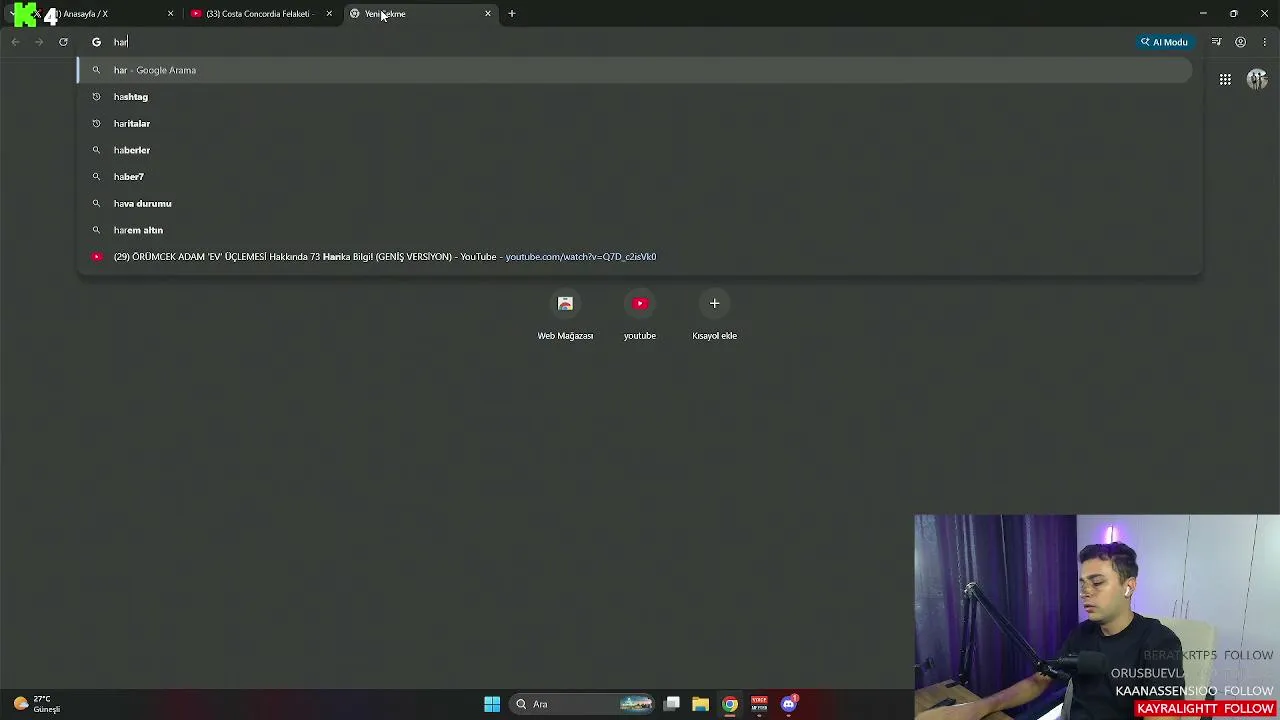1280x720 pixels.
Task: Click YouTube icon beside ÖRÜMCEK ADAM suggestion
Action: click(96, 257)
